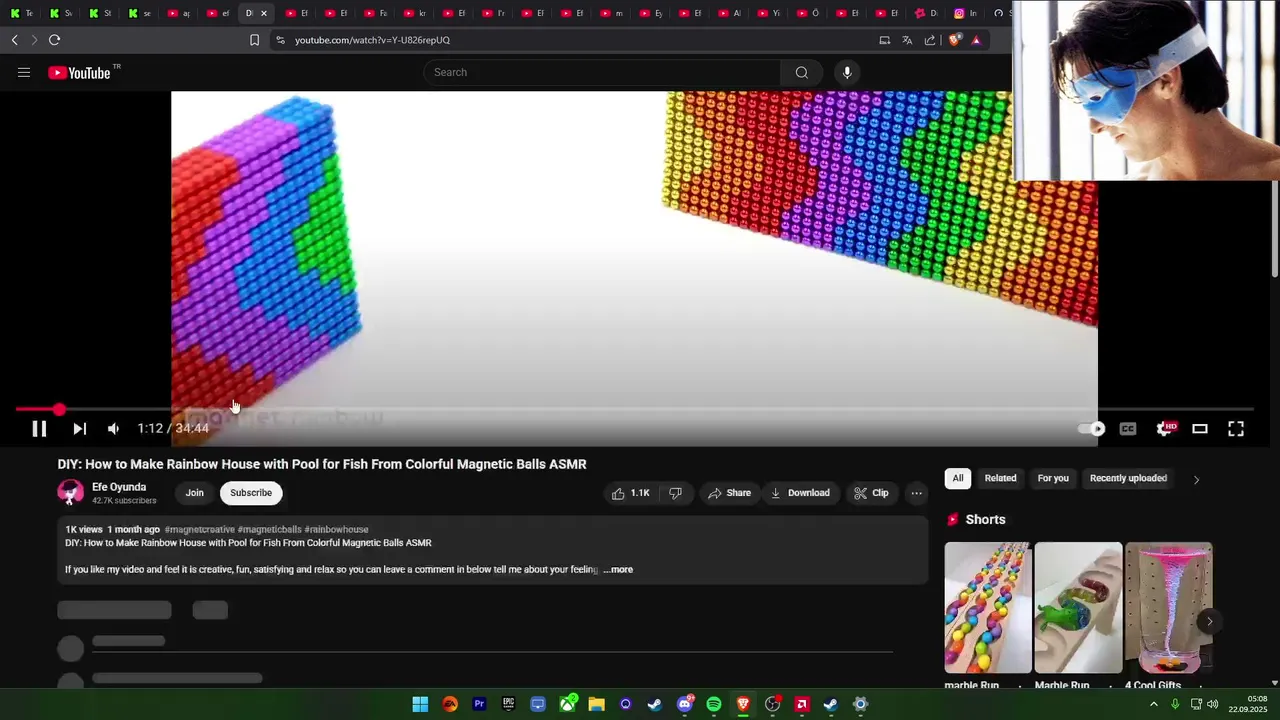Seek using the video progress bar

(634, 409)
